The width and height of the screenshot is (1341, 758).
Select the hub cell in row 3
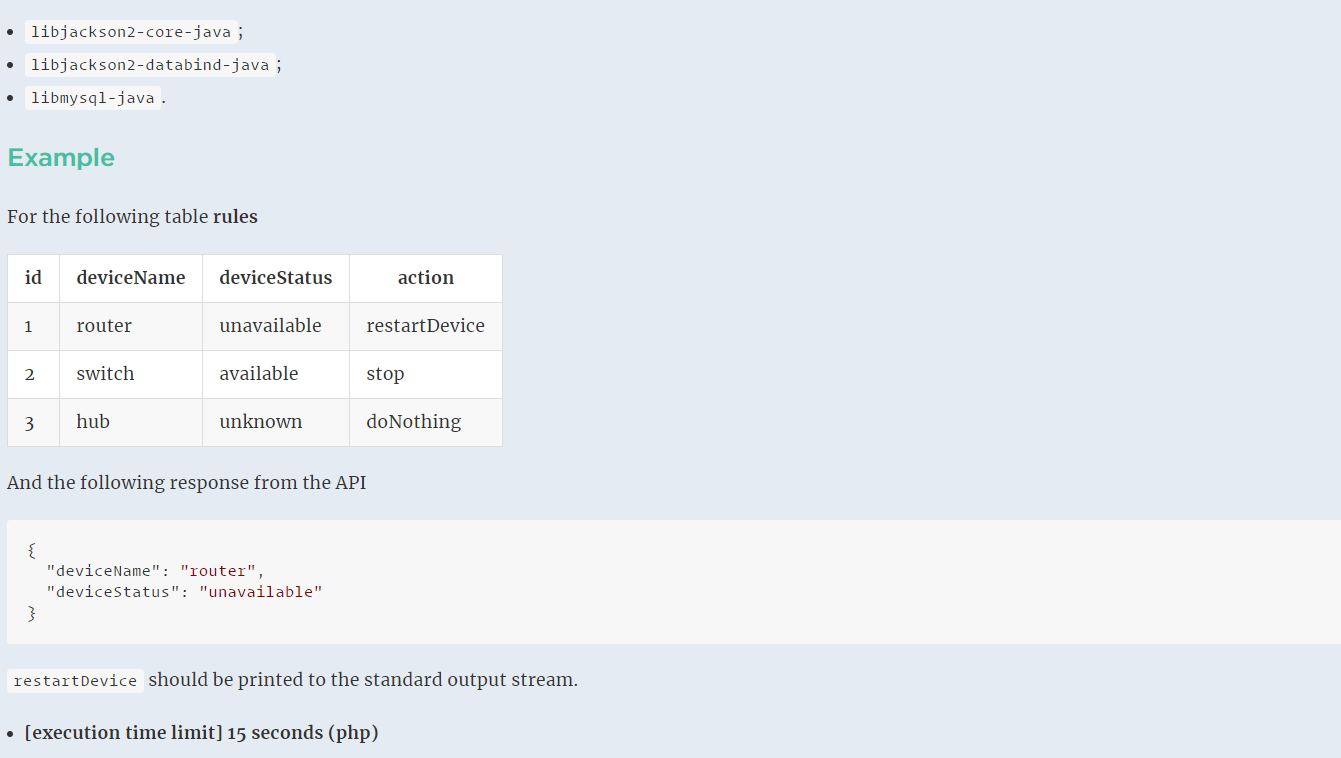(92, 421)
